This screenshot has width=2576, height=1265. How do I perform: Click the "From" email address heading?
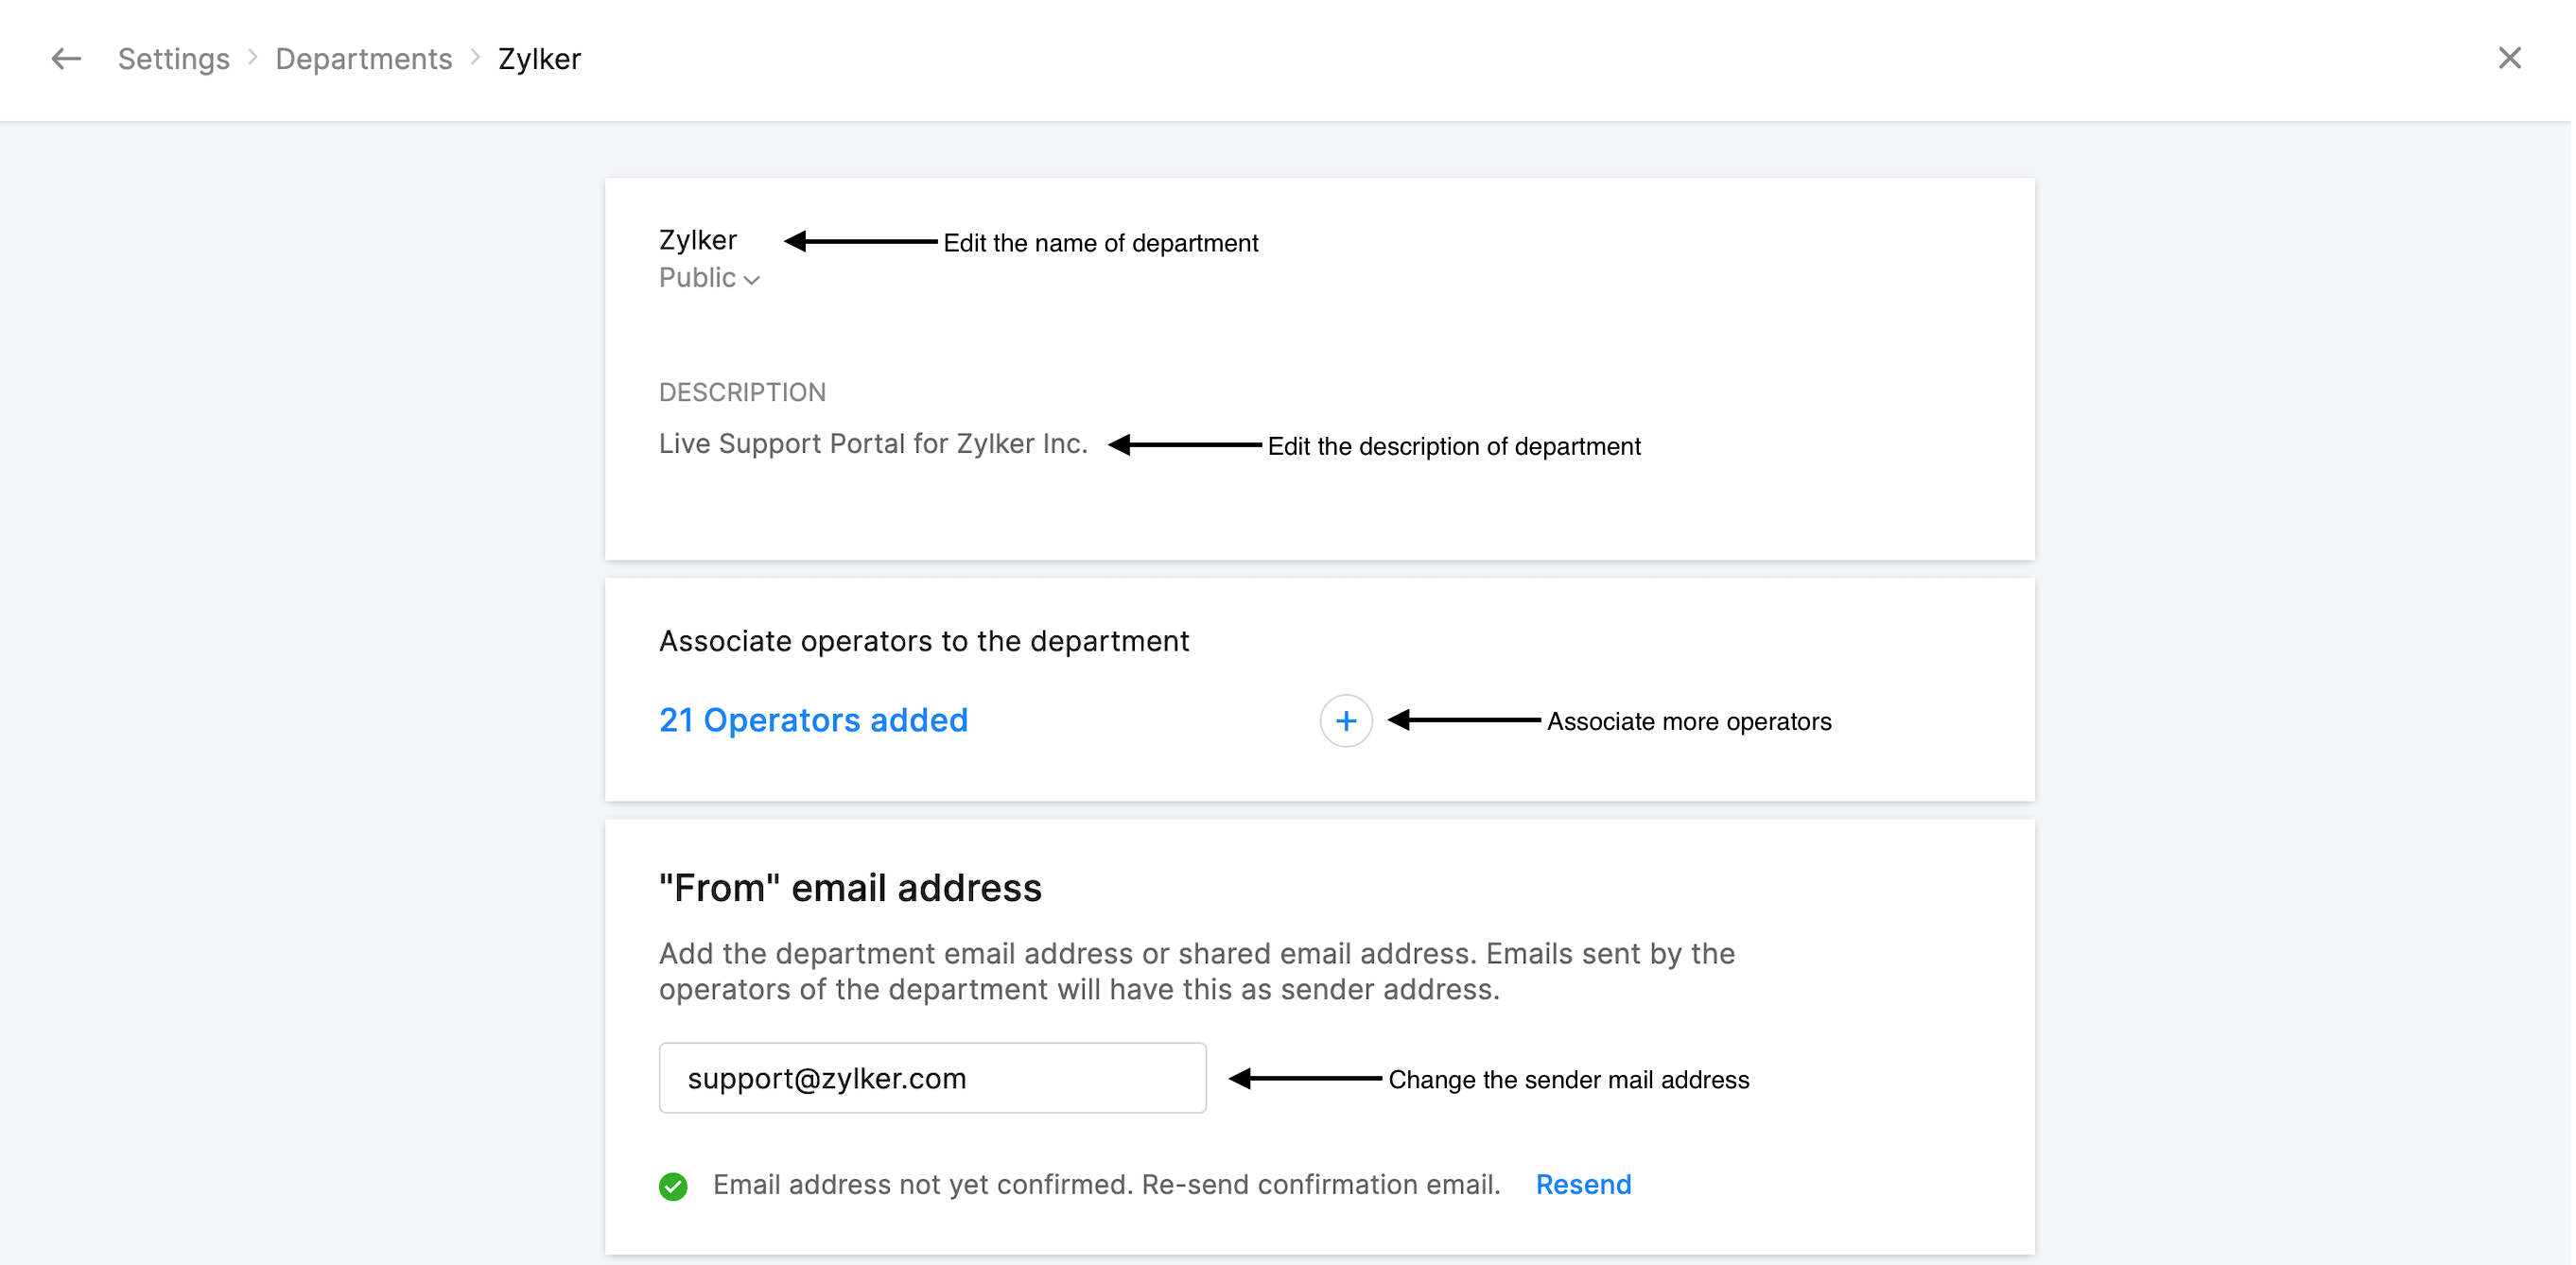849,888
